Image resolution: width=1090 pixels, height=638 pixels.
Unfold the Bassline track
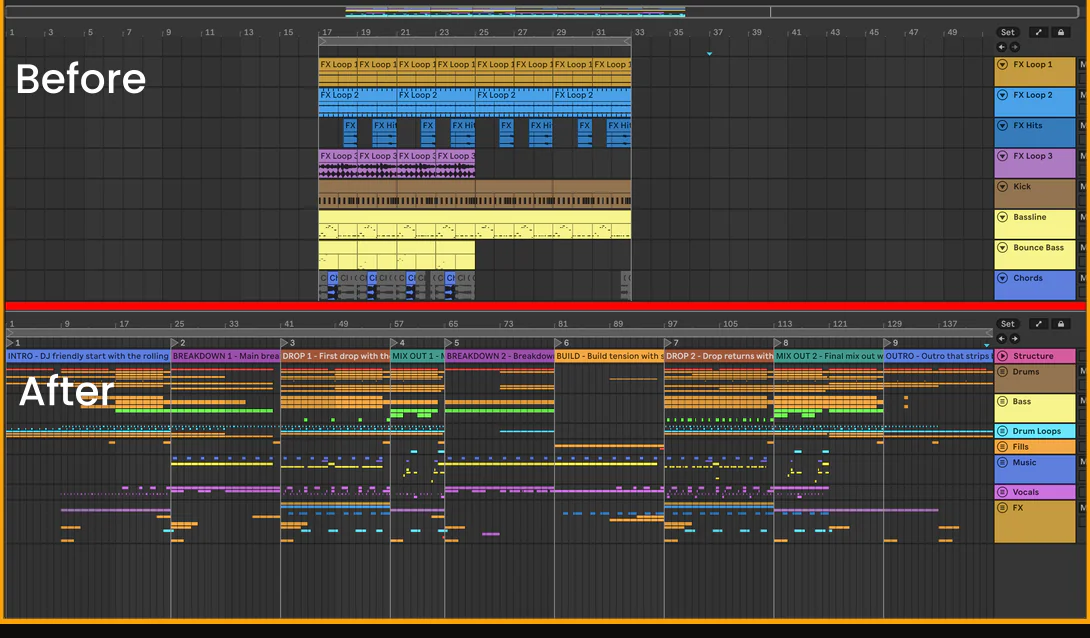click(1002, 217)
